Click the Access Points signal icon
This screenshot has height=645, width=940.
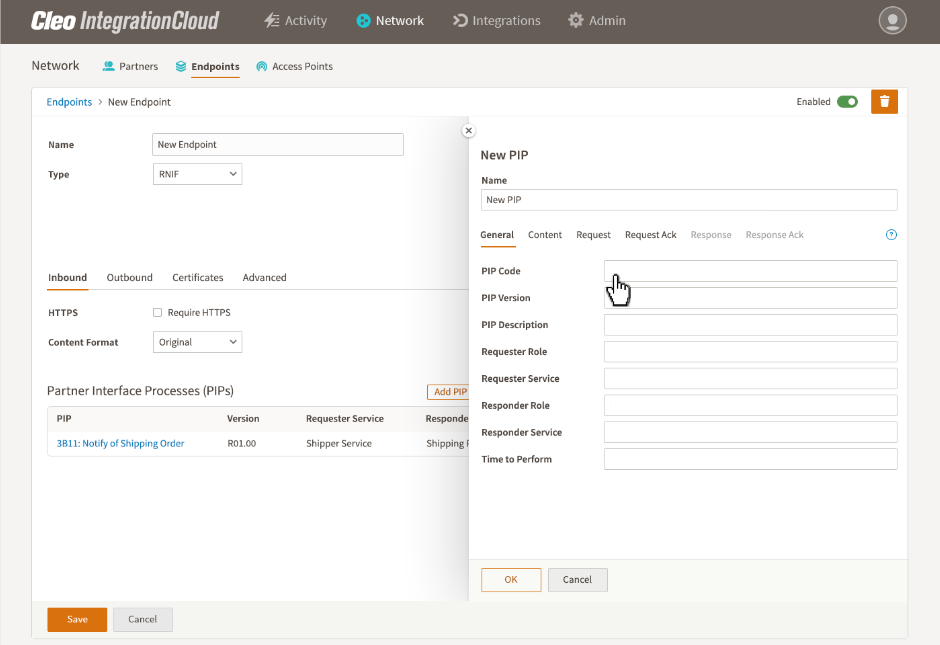coord(261,66)
